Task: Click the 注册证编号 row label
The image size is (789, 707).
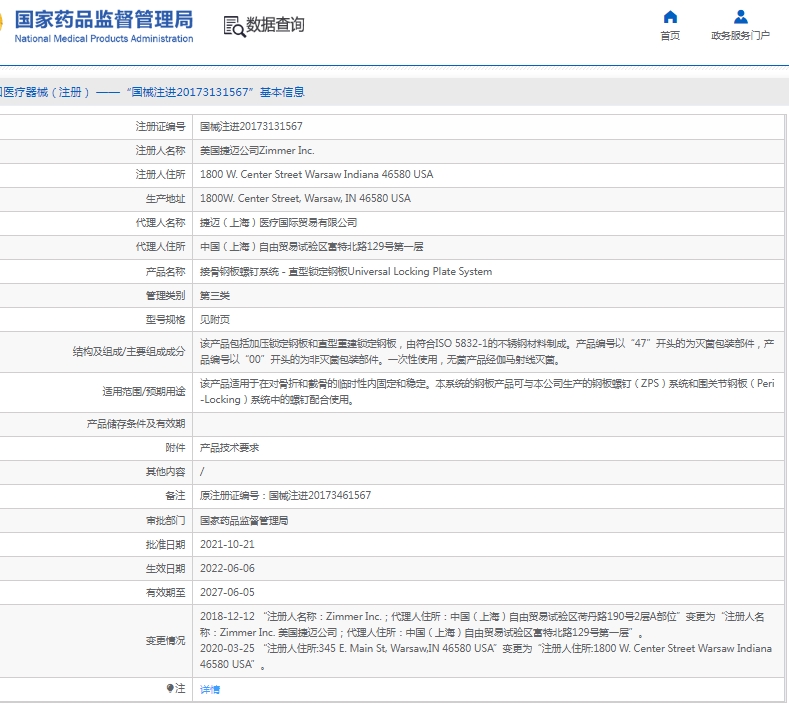Action: click(161, 126)
